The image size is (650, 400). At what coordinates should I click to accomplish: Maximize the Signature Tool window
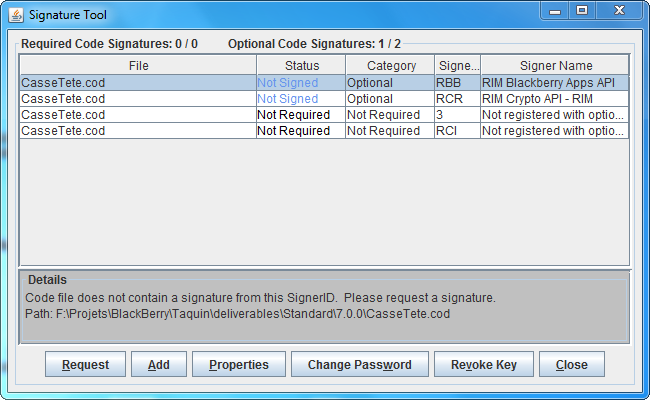pos(582,10)
